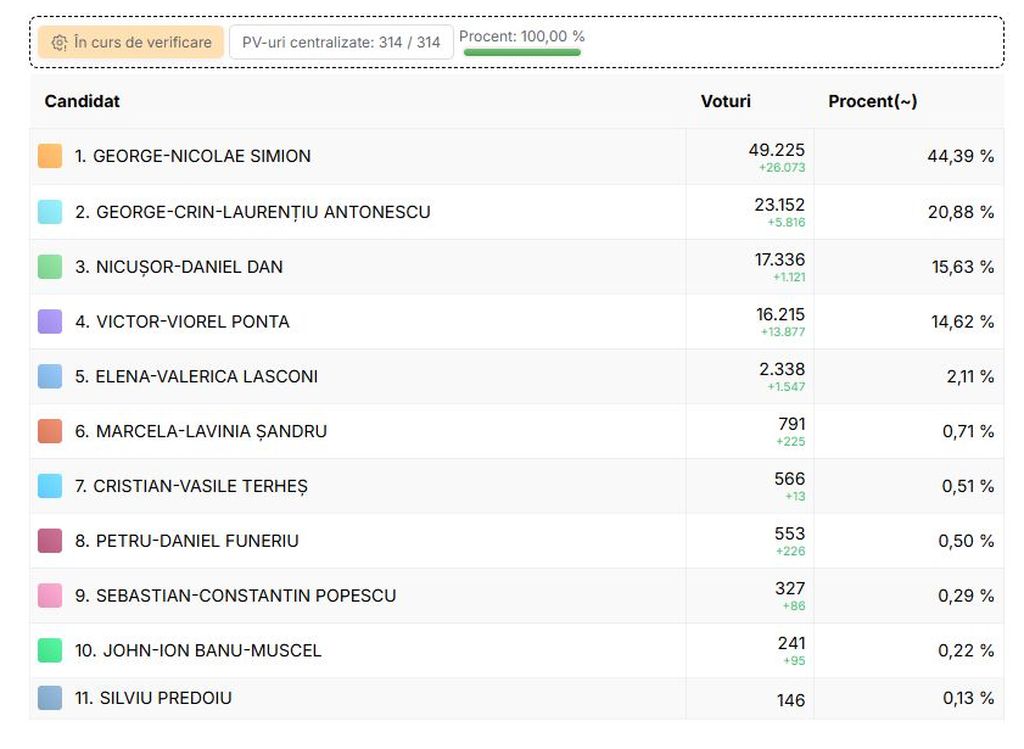Click the green 100% progress bar
Viewport: 1024px width, 749px height.
(x=521, y=52)
